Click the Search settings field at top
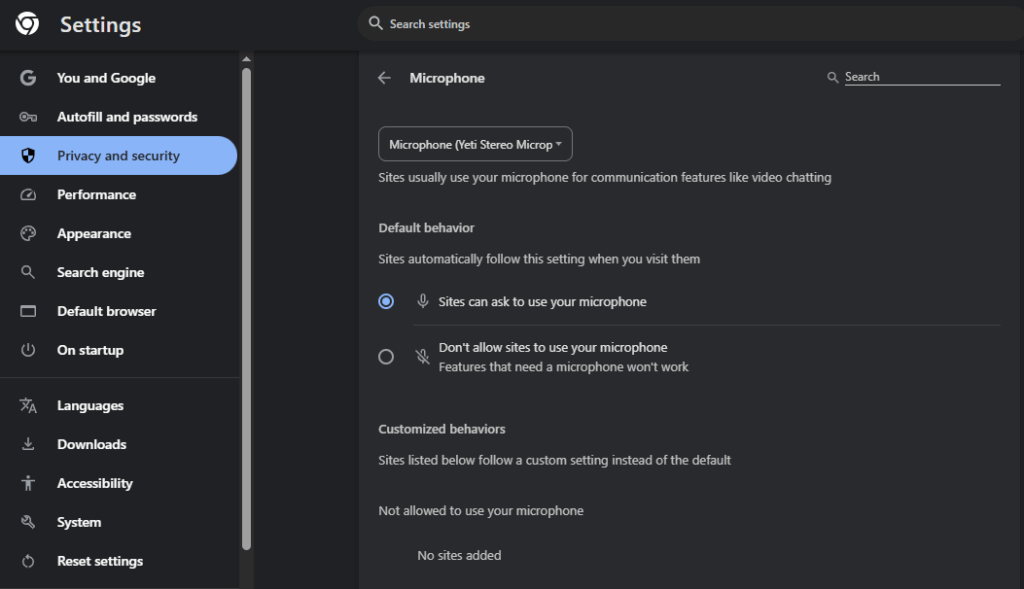This screenshot has height=589, width=1024. coord(690,24)
